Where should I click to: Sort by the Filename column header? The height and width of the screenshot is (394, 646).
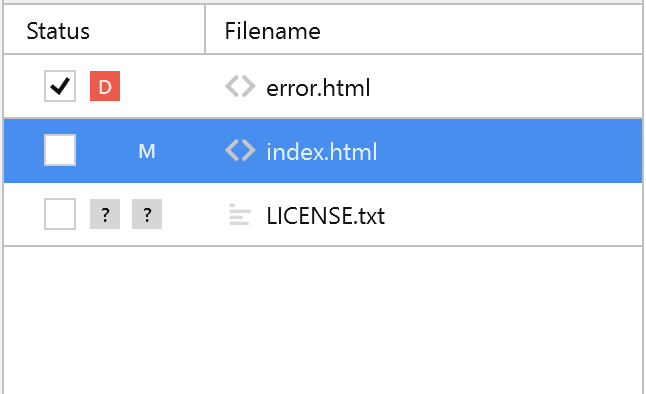click(272, 31)
